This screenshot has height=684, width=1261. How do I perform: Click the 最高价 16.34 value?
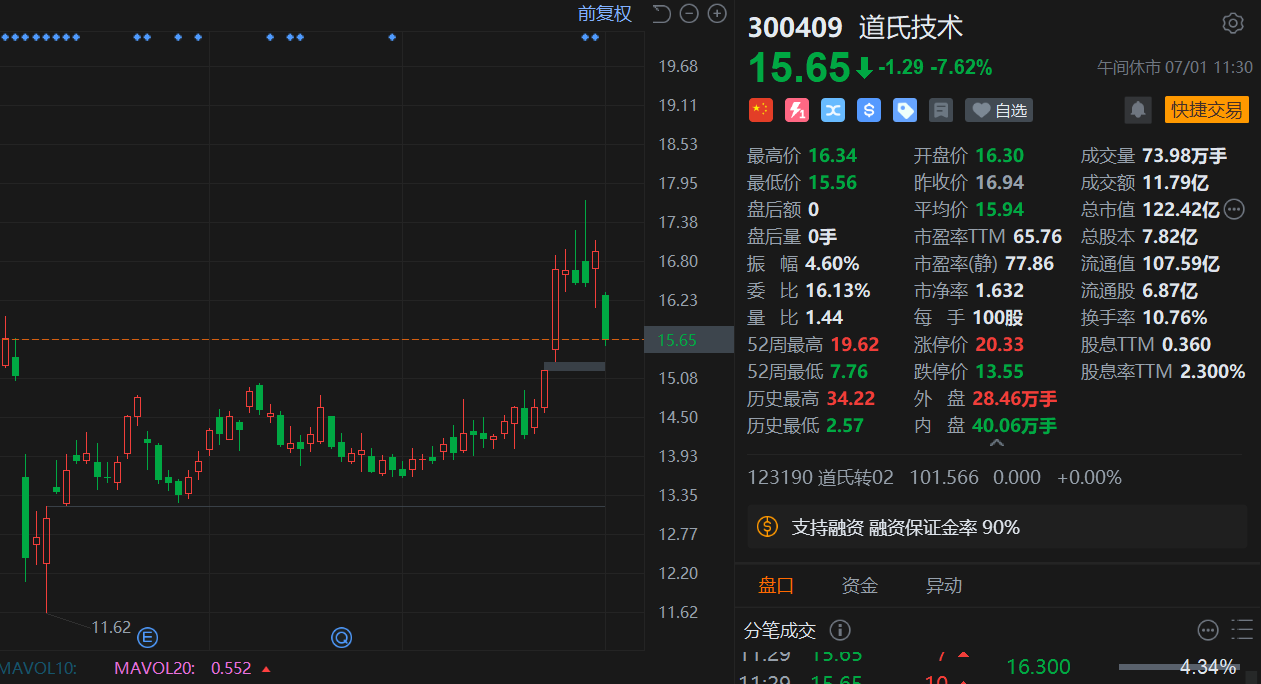(832, 155)
